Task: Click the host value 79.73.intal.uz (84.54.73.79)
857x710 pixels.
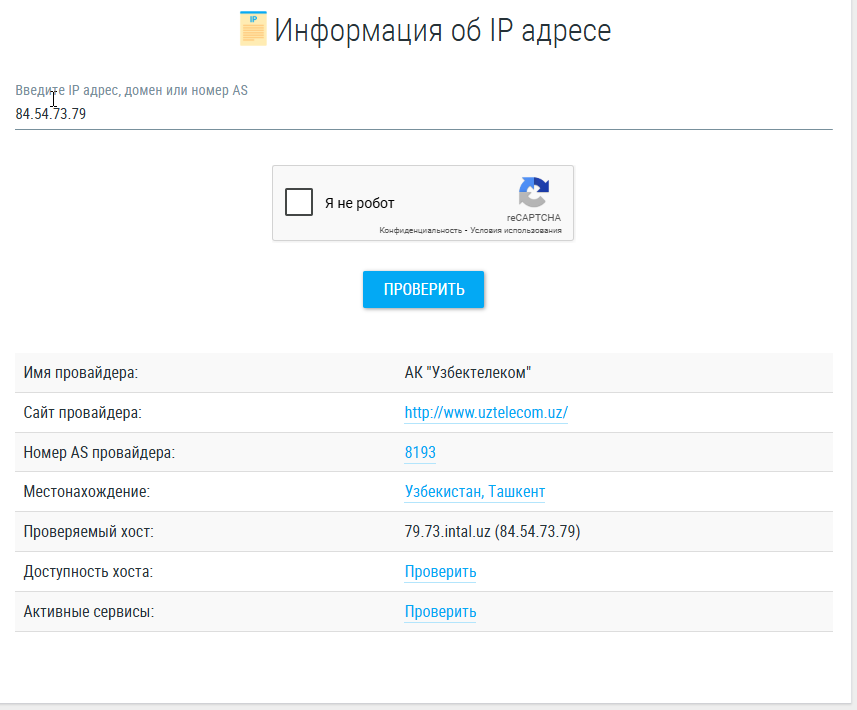Action: (492, 531)
